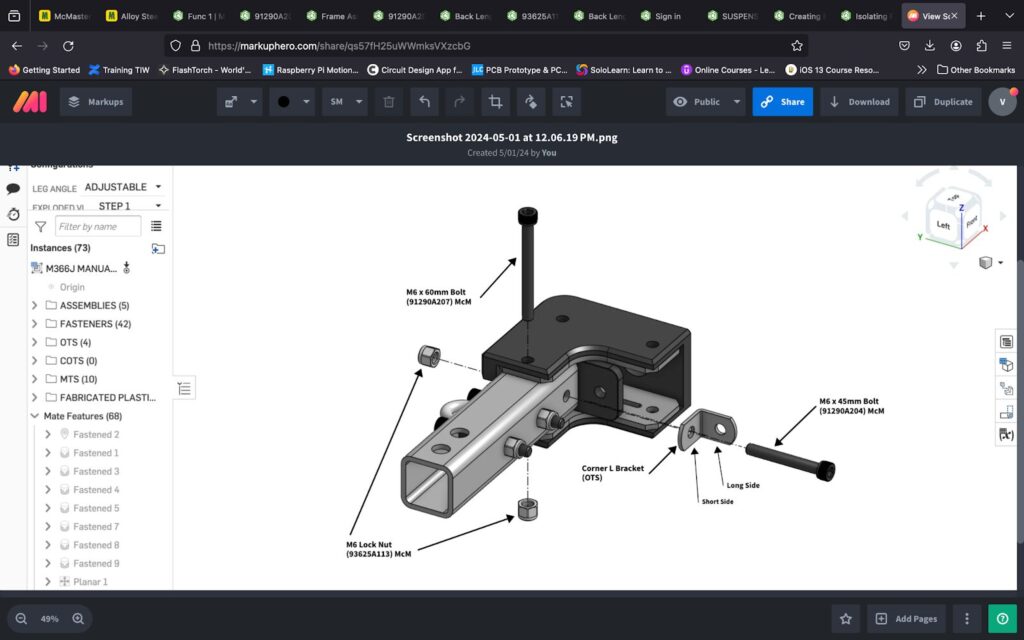Open the markup tool selector dropdown
Image resolution: width=1024 pixels, height=640 pixels.
240,102
